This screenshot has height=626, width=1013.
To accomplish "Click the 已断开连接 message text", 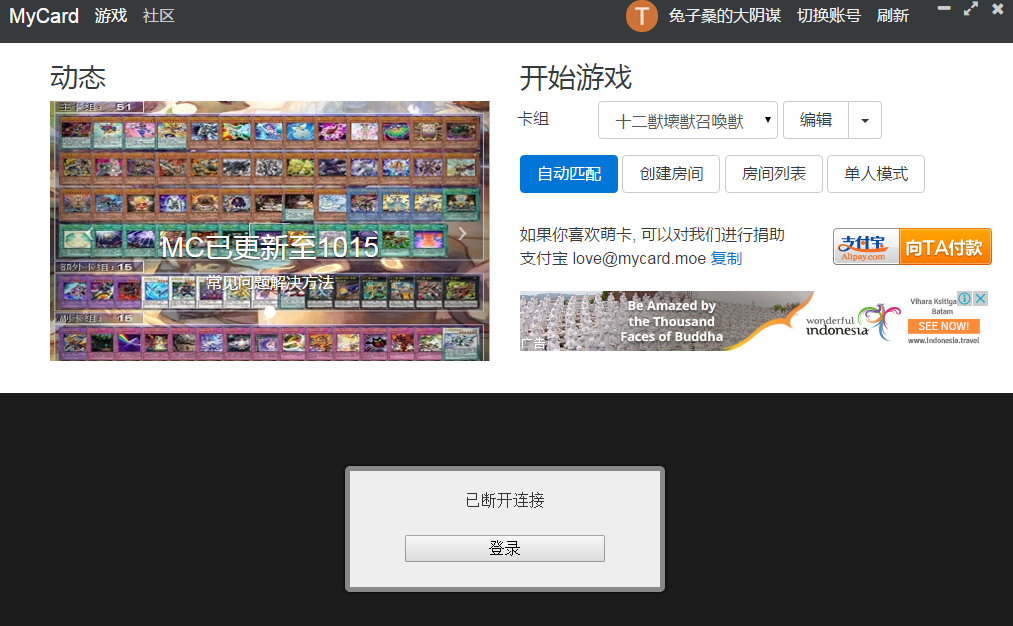I will 505,500.
